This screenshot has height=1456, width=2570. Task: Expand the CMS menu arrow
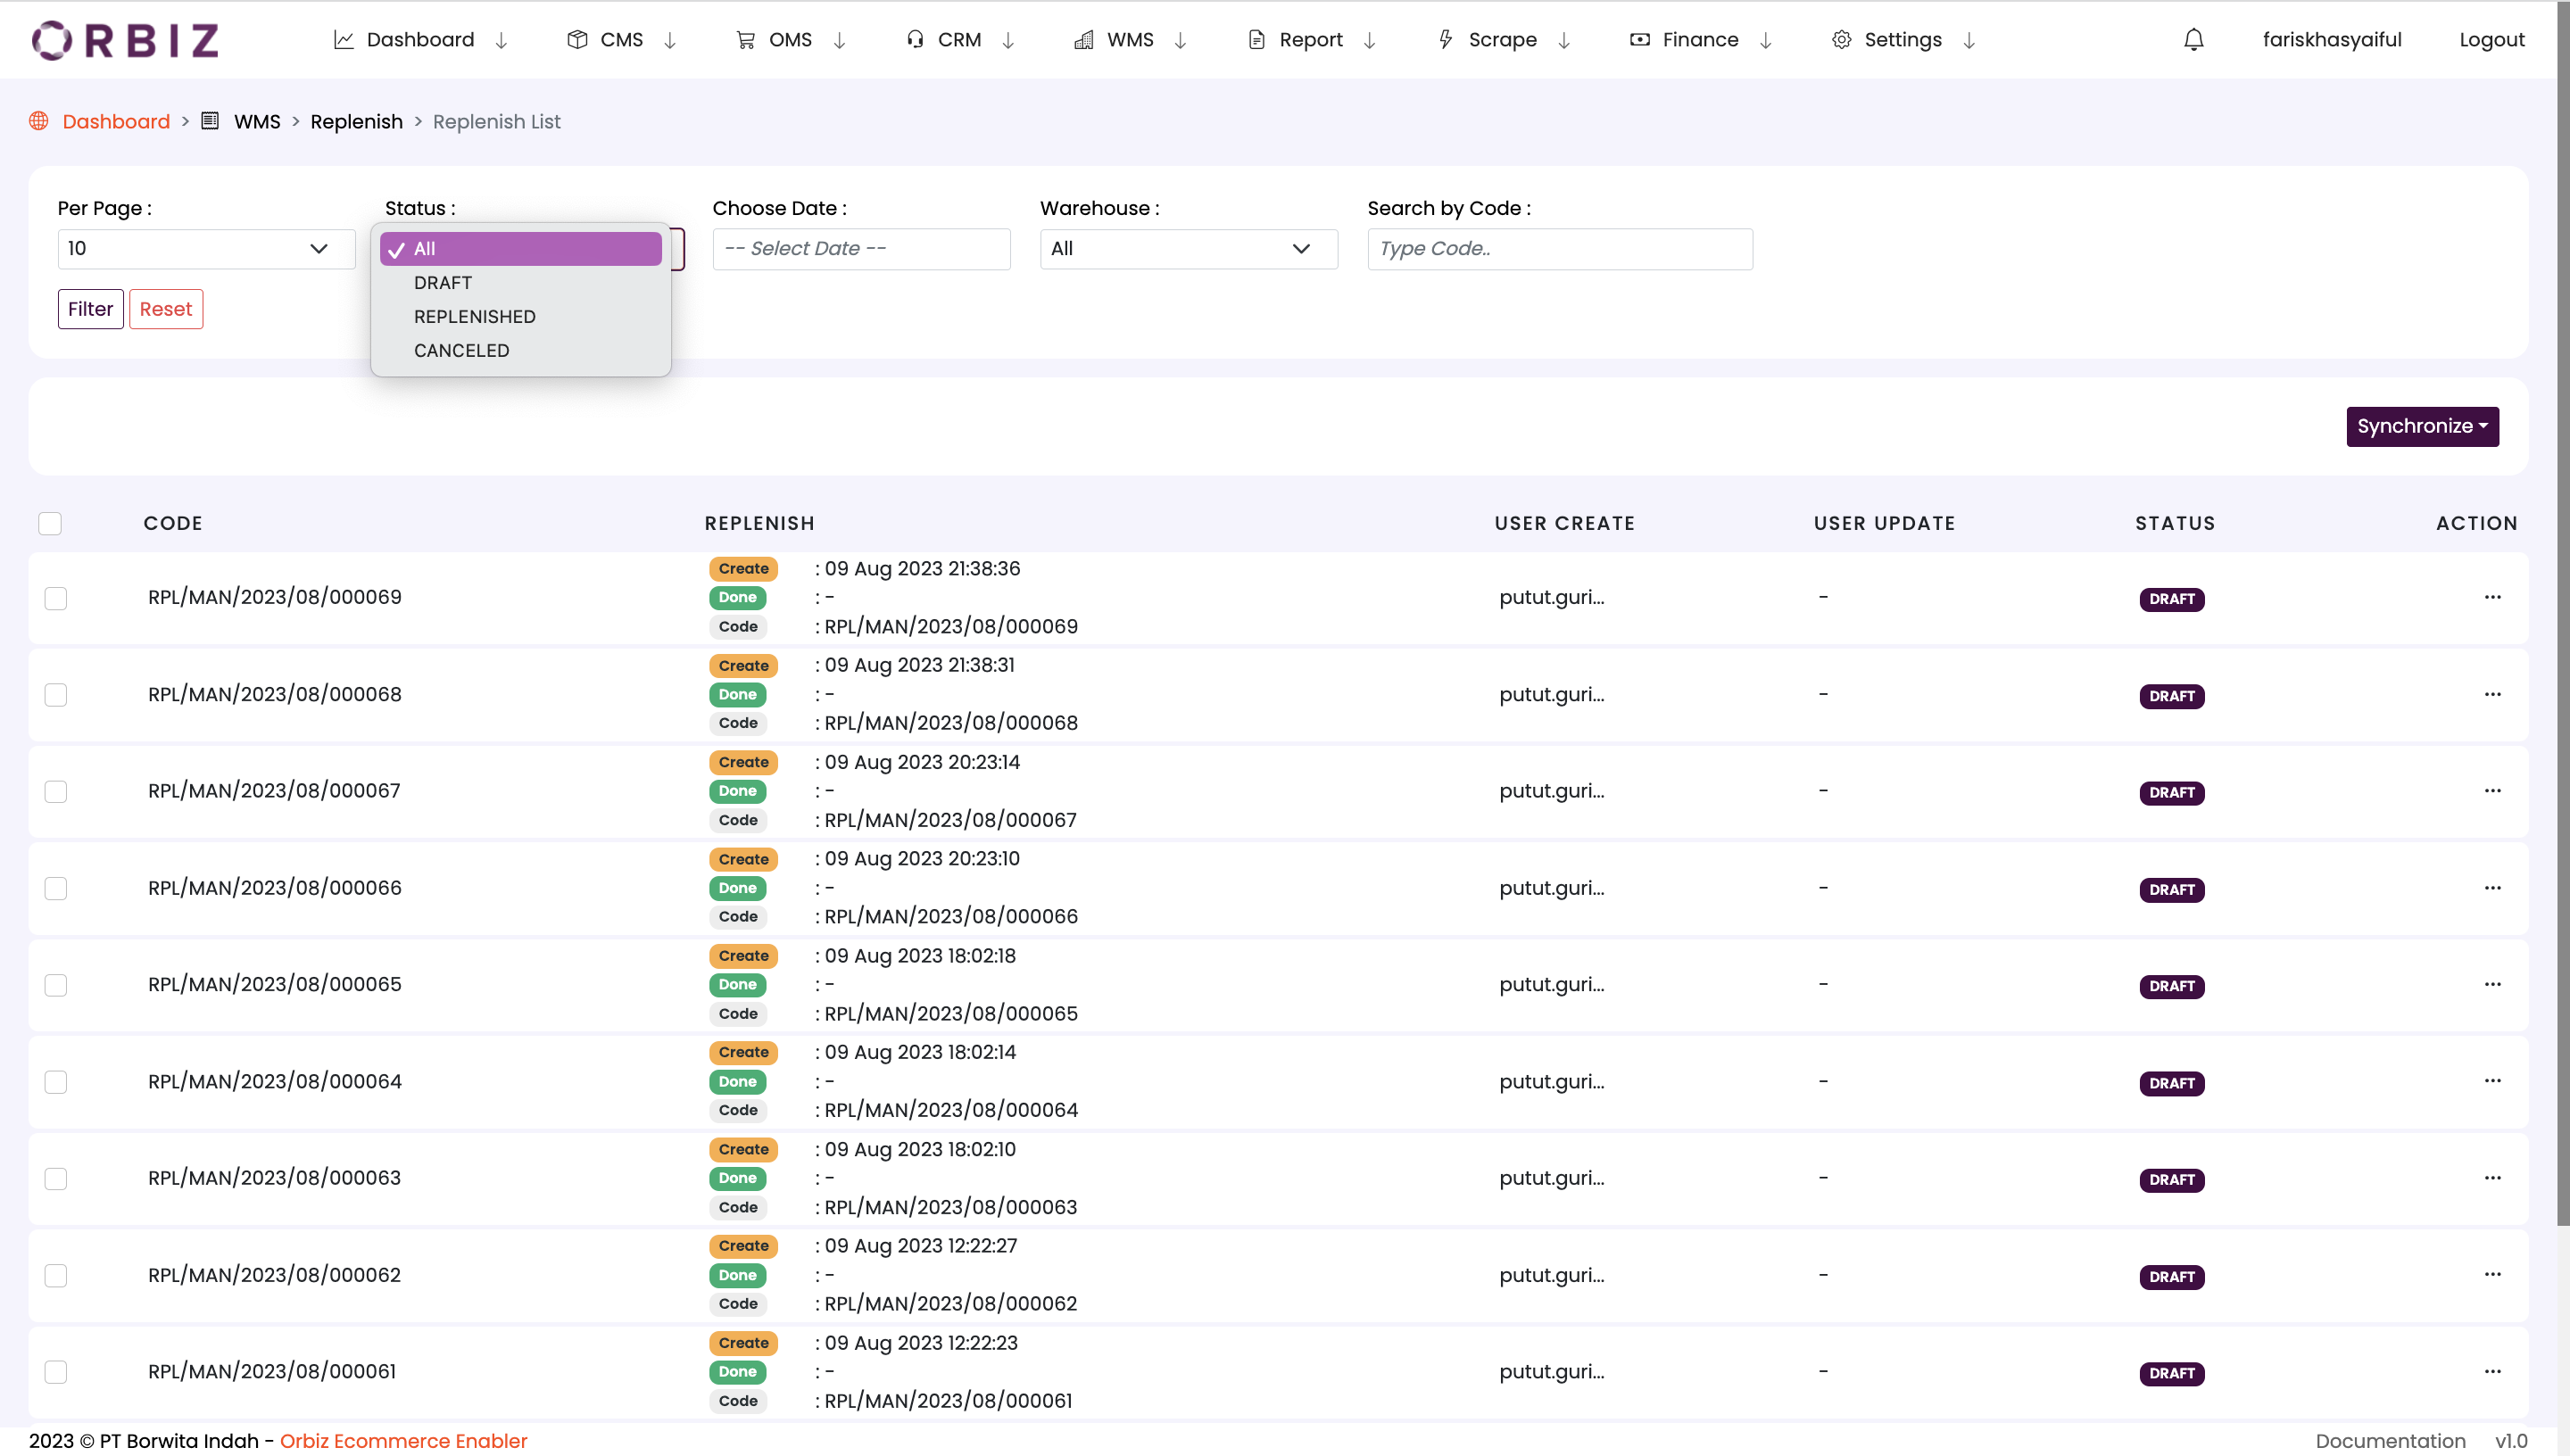coord(671,40)
